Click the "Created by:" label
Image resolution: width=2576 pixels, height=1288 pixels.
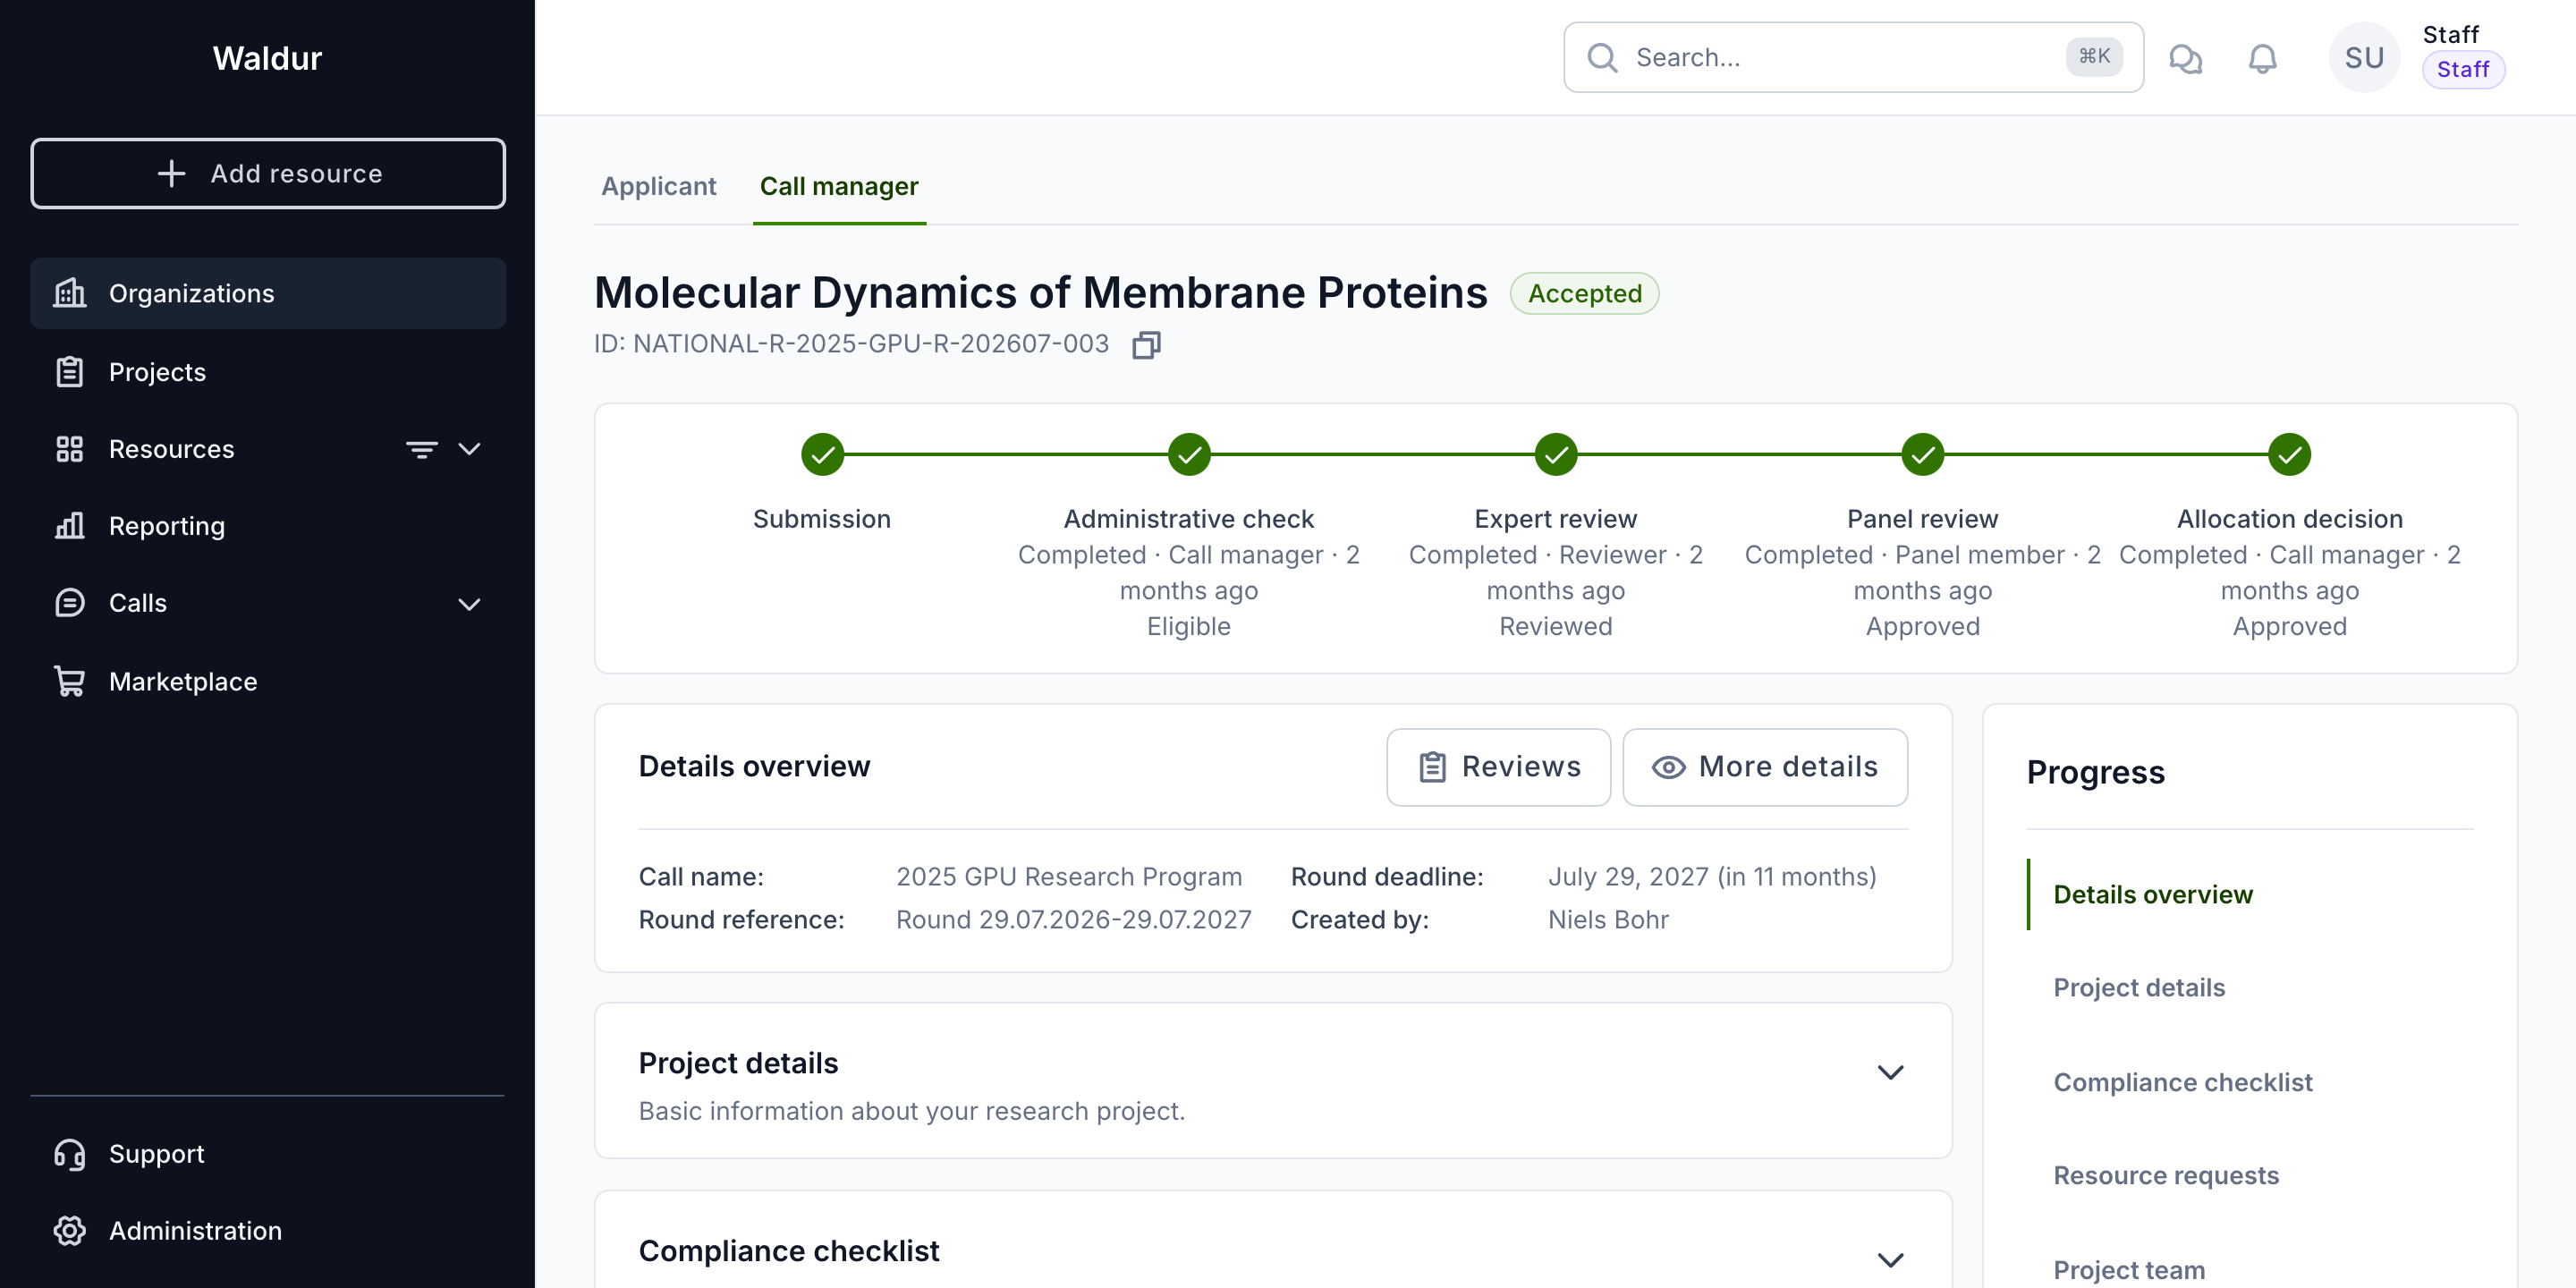1360,919
